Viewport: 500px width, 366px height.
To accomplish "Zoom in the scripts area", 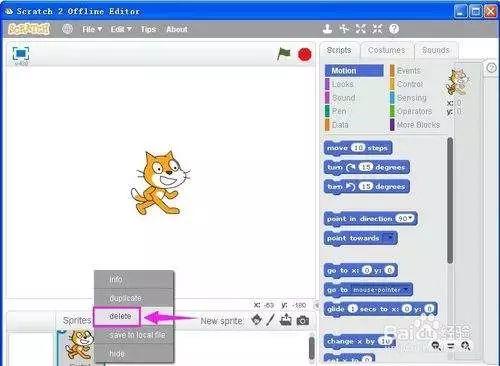I will pos(466,346).
